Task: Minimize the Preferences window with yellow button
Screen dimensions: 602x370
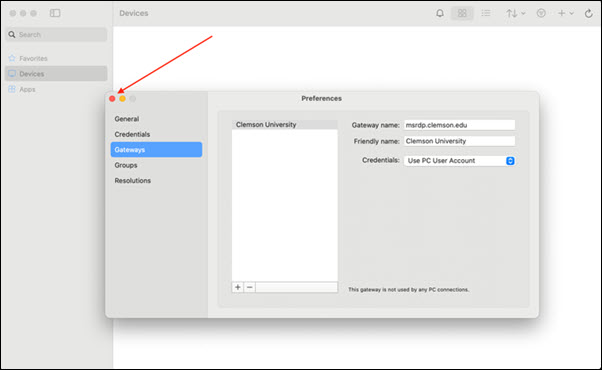Action: coord(122,99)
